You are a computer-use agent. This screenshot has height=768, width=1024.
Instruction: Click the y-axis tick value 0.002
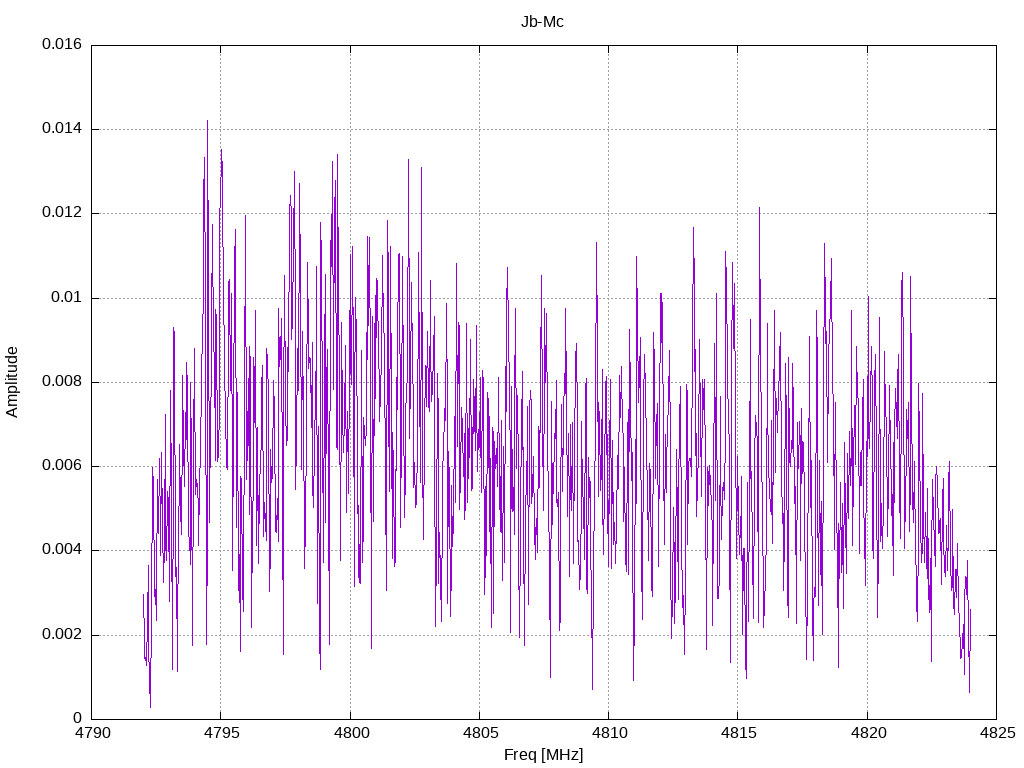tap(62, 634)
